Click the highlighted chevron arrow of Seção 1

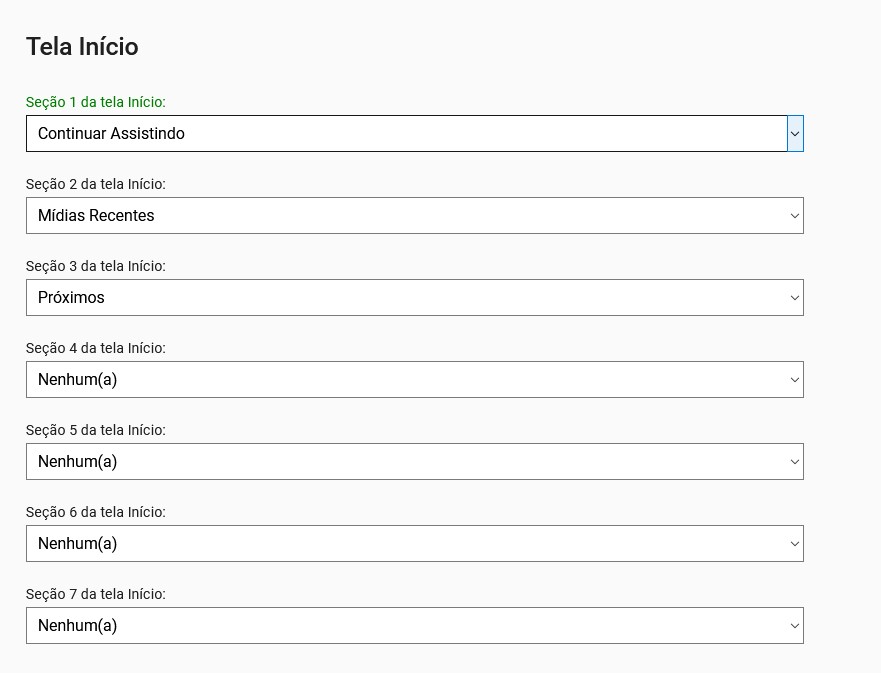[x=795, y=134]
